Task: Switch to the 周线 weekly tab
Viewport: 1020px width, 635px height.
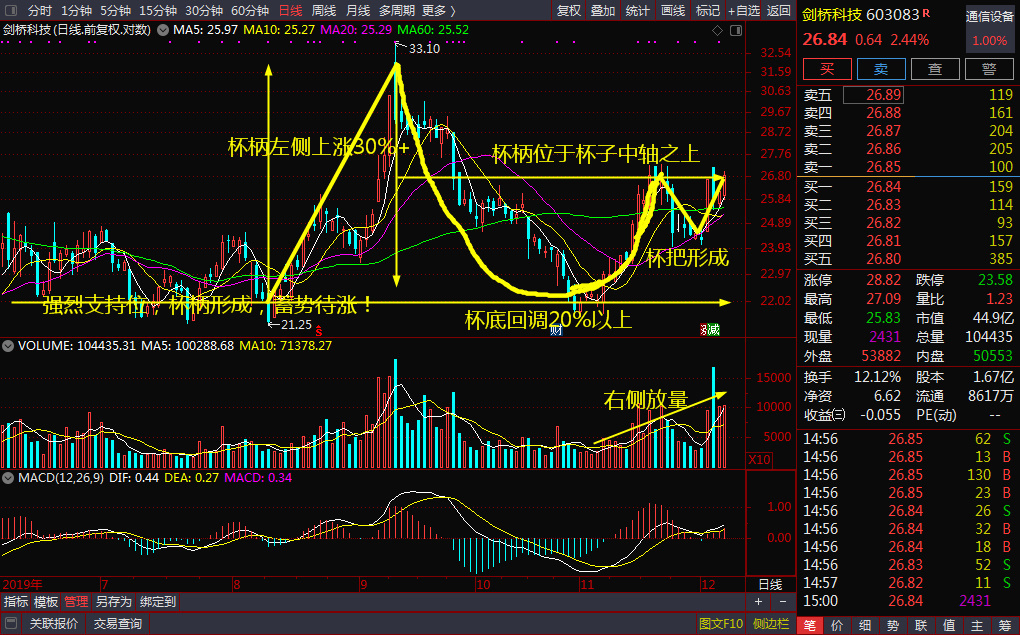Action: 324,10
